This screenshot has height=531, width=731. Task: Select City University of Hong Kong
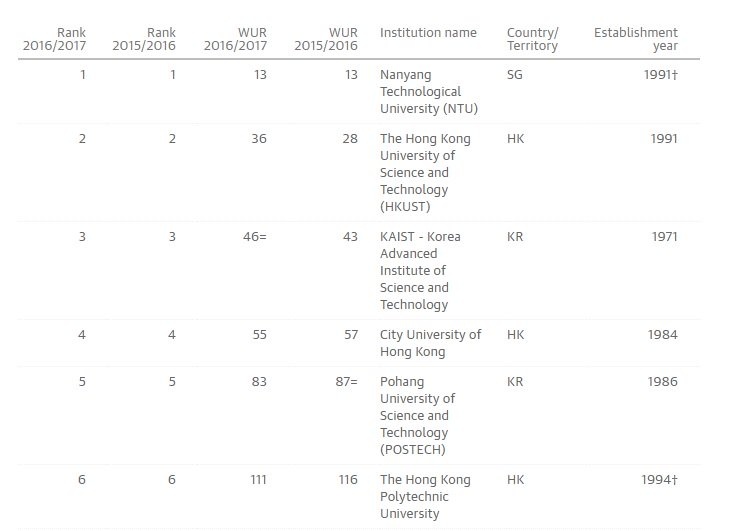point(430,343)
